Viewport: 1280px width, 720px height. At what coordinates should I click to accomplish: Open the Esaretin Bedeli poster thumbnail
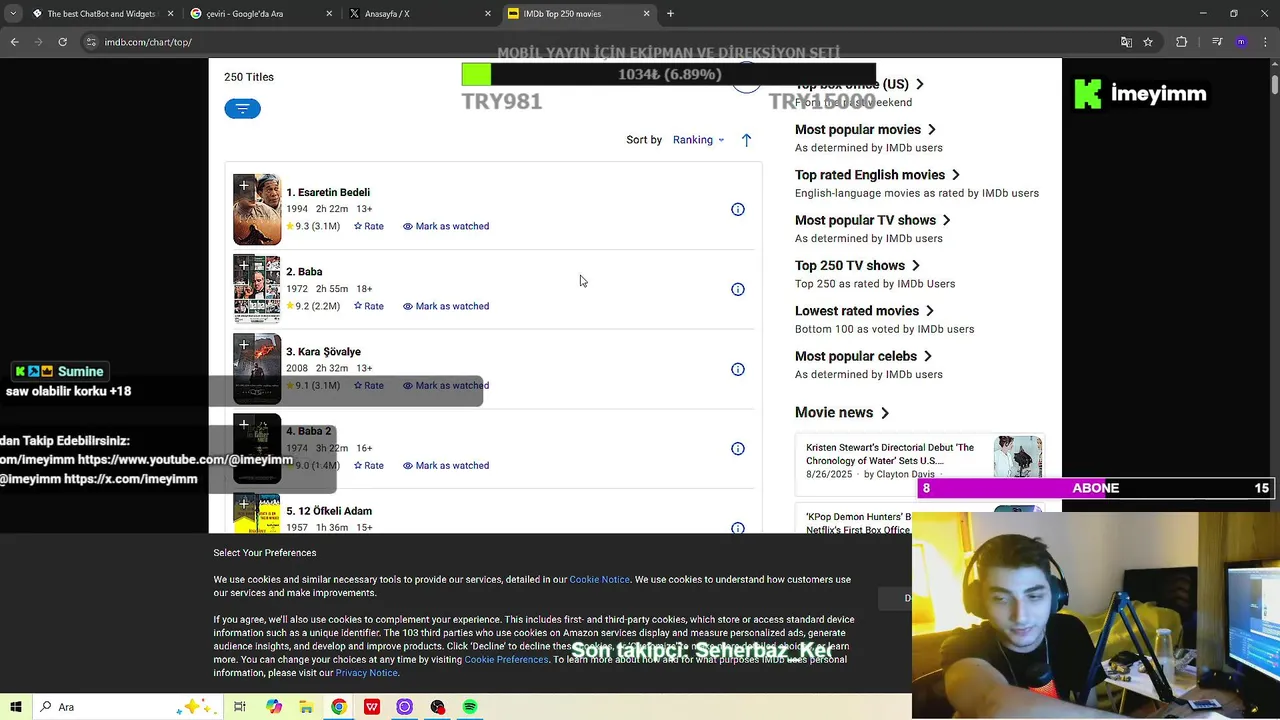tap(257, 209)
